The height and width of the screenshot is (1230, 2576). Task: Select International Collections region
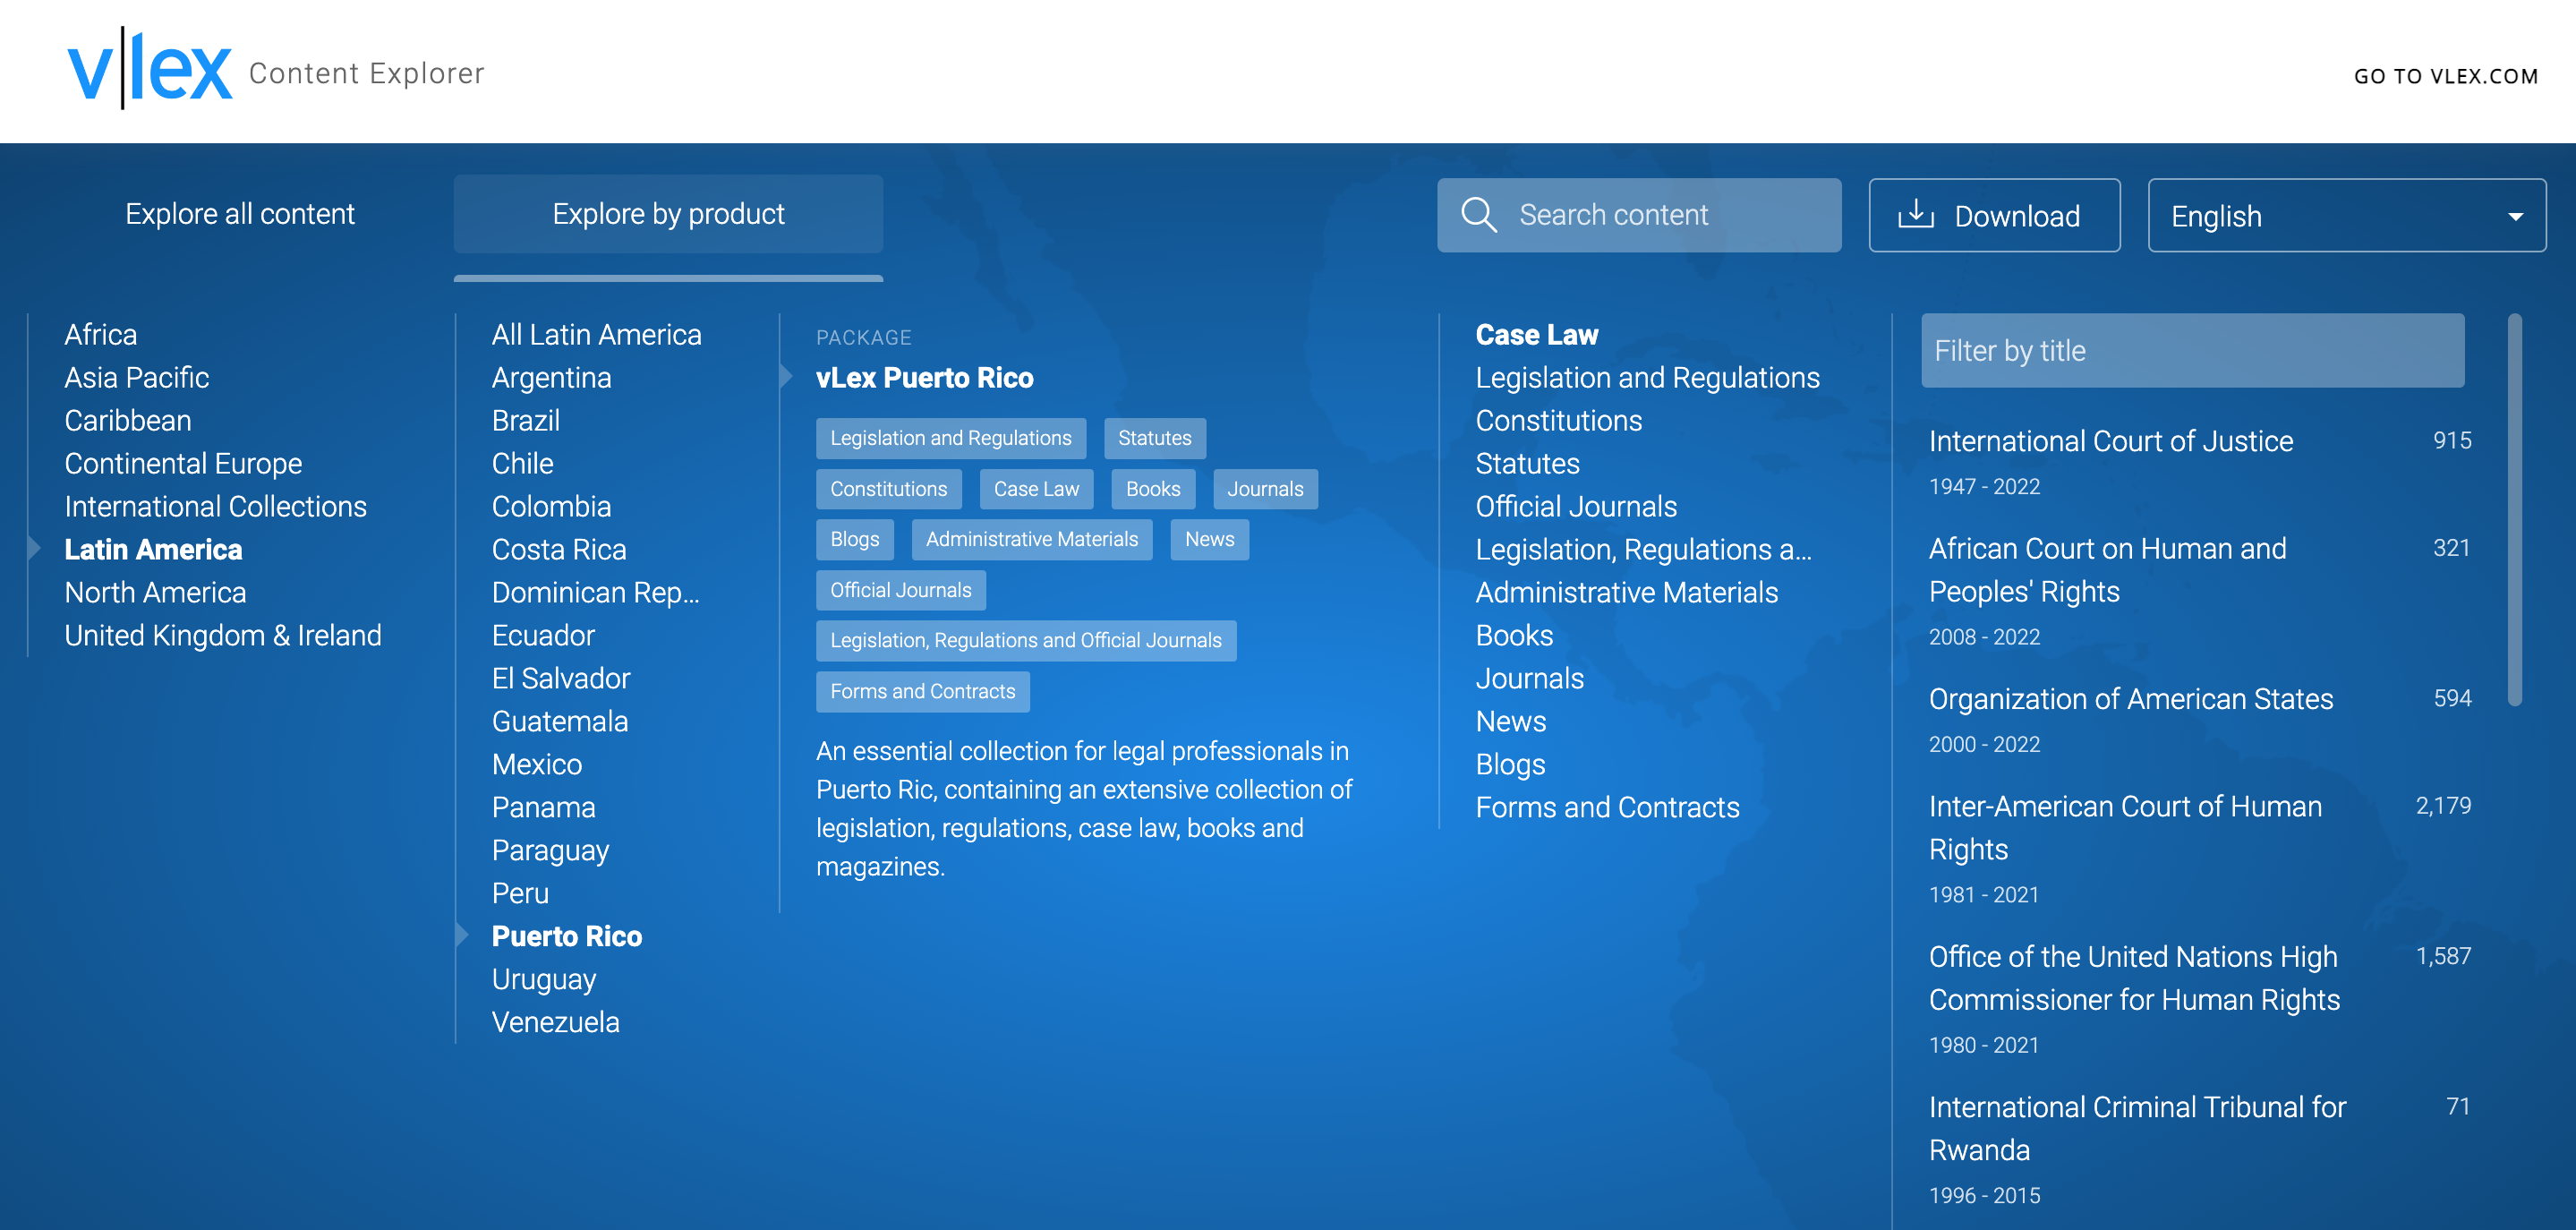coord(215,506)
